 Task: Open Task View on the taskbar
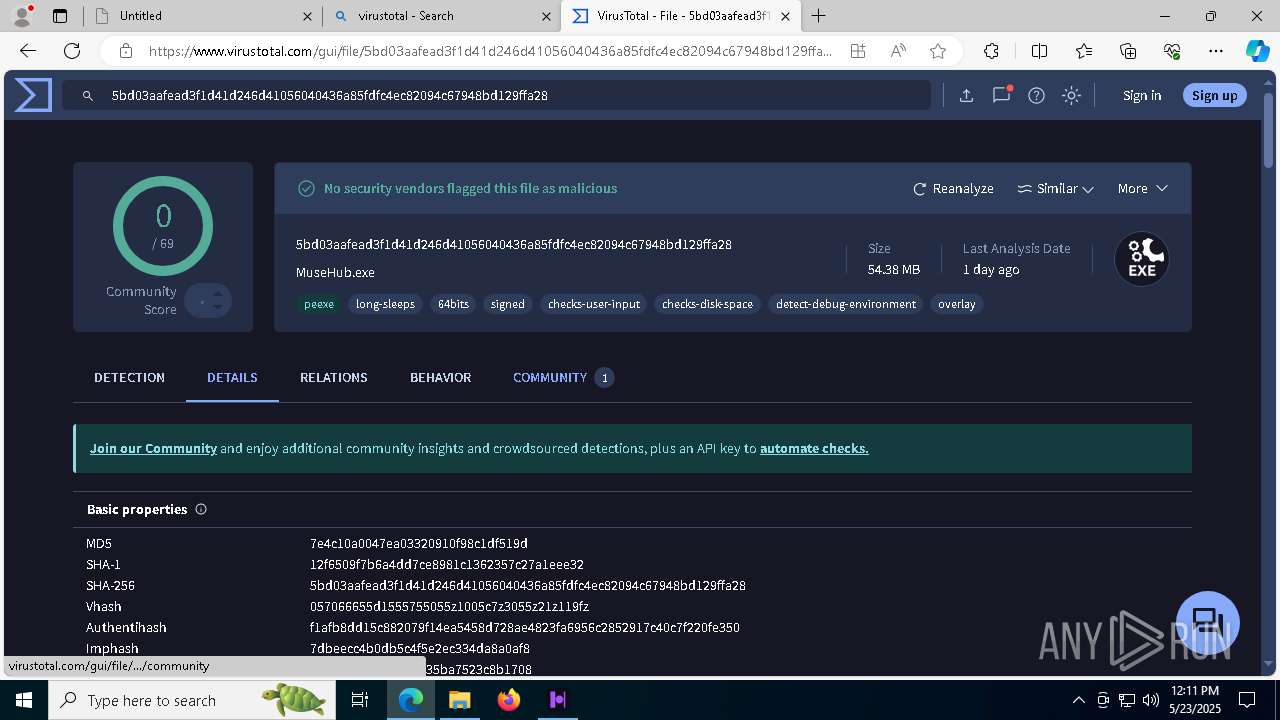pyautogui.click(x=360, y=700)
